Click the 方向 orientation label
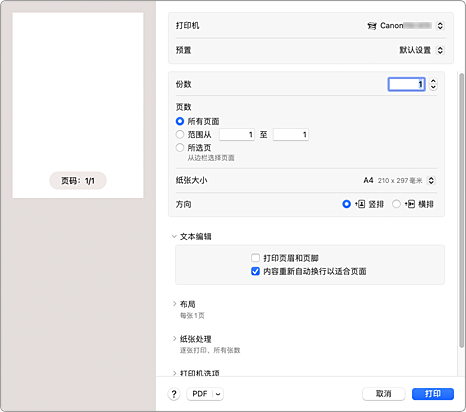The image size is (466, 412). coord(184,204)
